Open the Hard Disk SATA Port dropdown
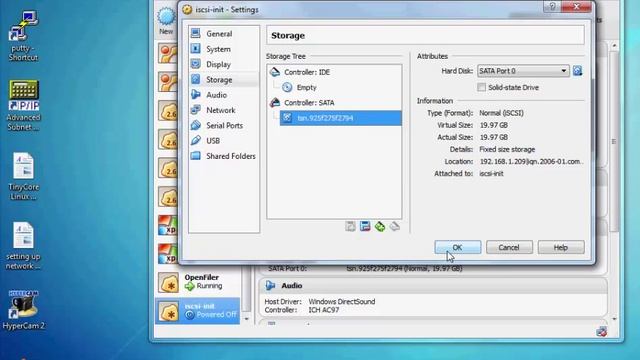The height and width of the screenshot is (360, 640). [x=523, y=71]
